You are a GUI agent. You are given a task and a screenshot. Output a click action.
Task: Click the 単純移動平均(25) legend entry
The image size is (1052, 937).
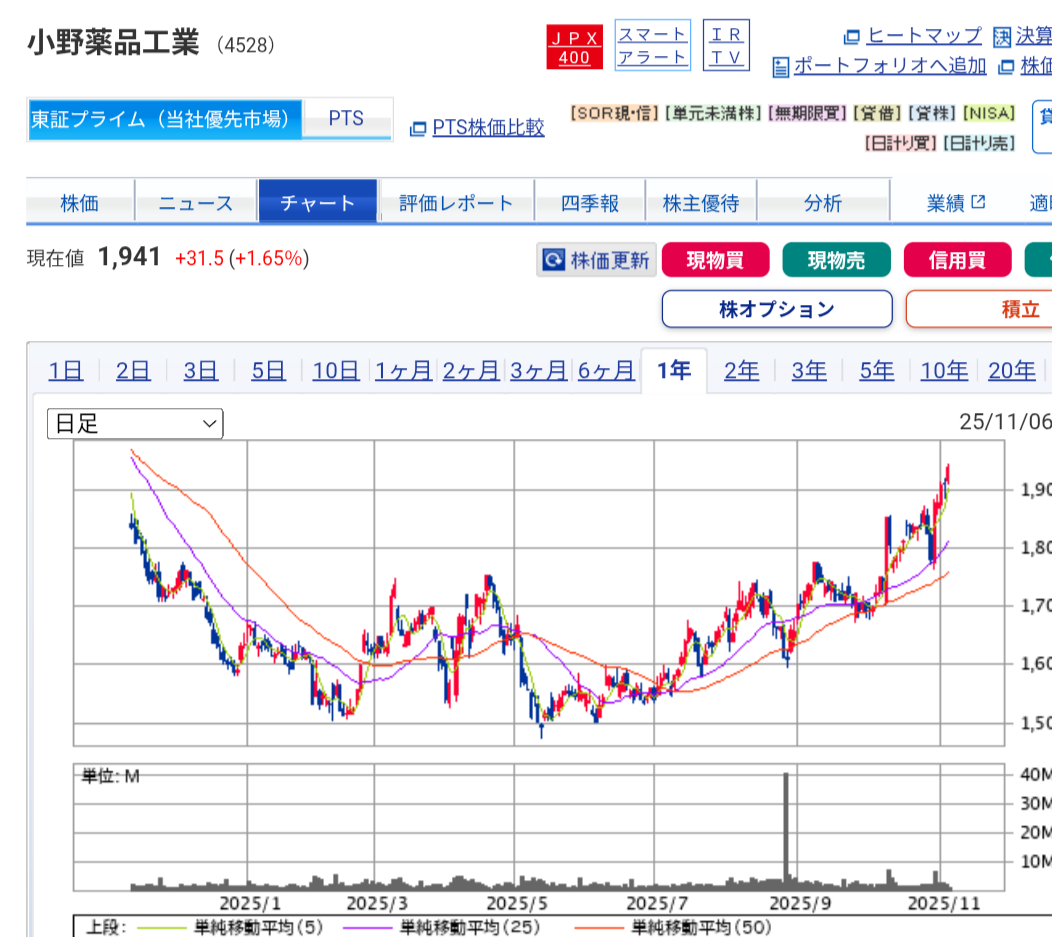coord(441,927)
